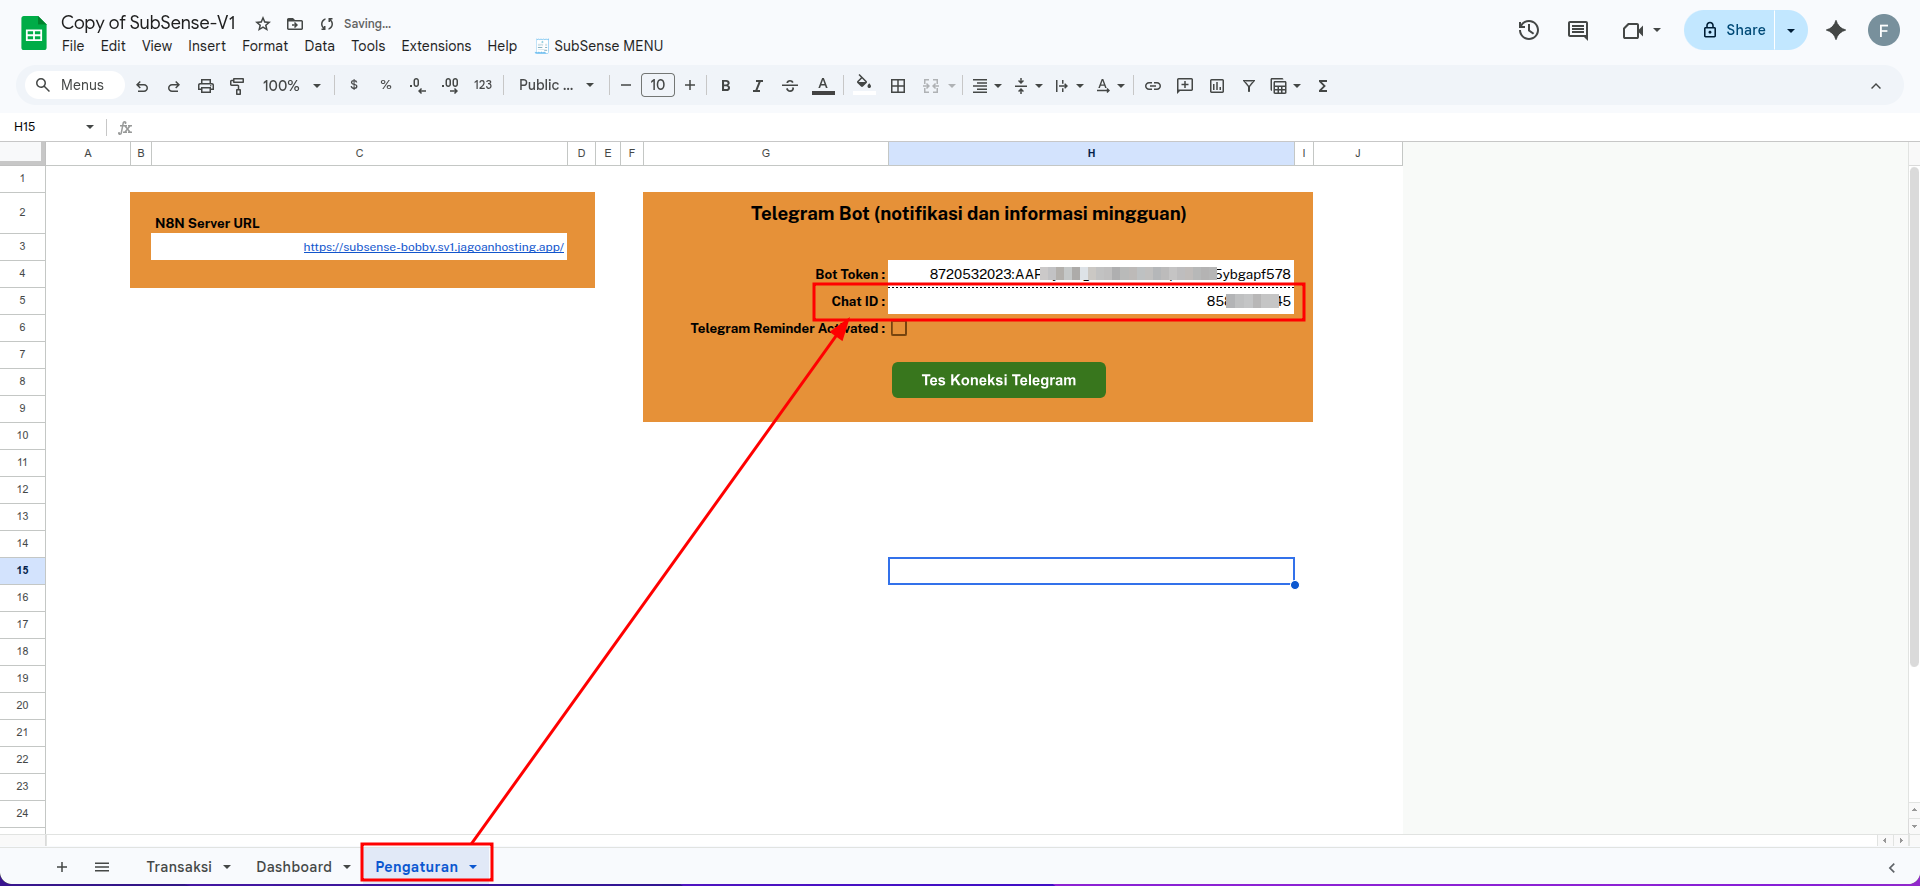The image size is (1920, 886).
Task: Toggle bold formatting
Action: (x=726, y=86)
